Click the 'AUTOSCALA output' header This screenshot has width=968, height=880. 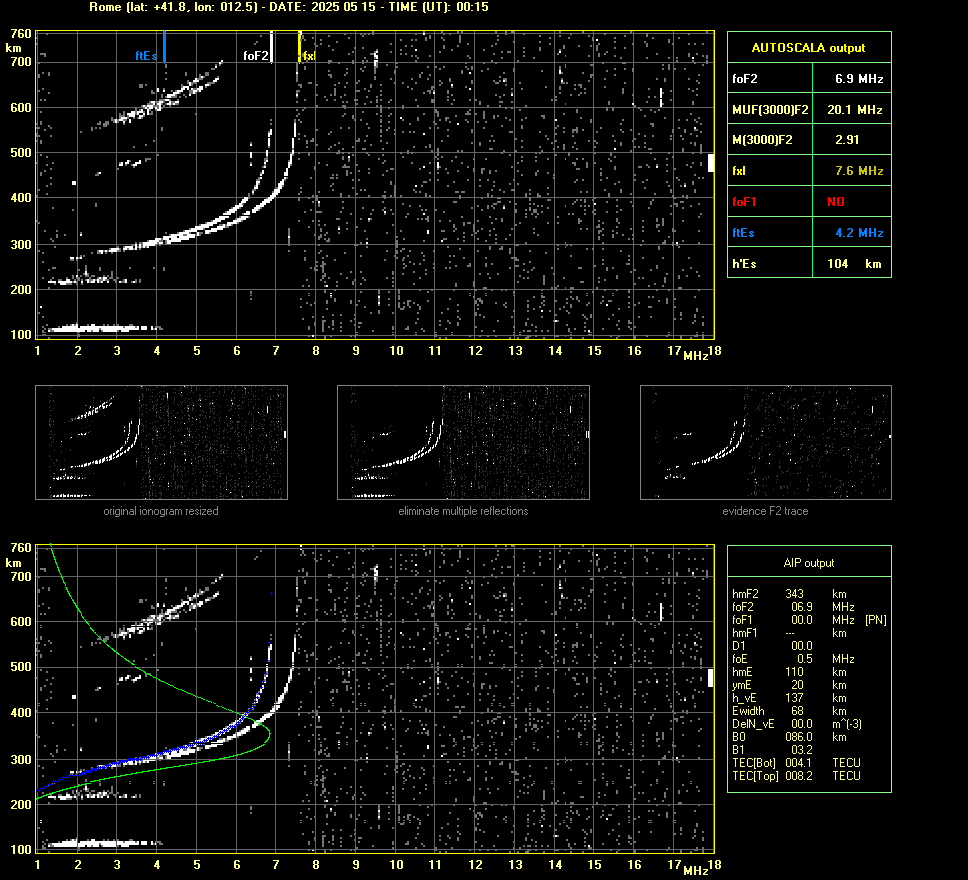click(809, 48)
